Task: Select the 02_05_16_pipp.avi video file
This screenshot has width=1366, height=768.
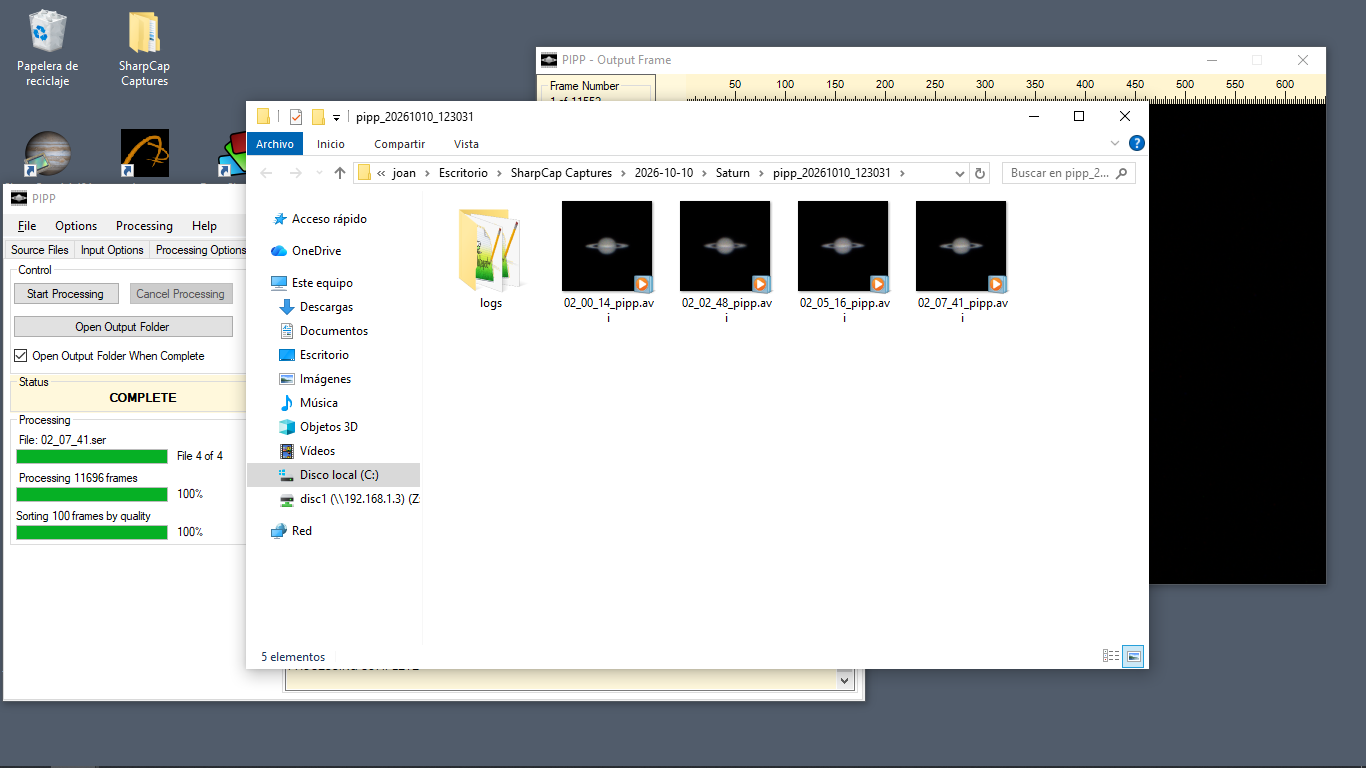Action: click(843, 261)
